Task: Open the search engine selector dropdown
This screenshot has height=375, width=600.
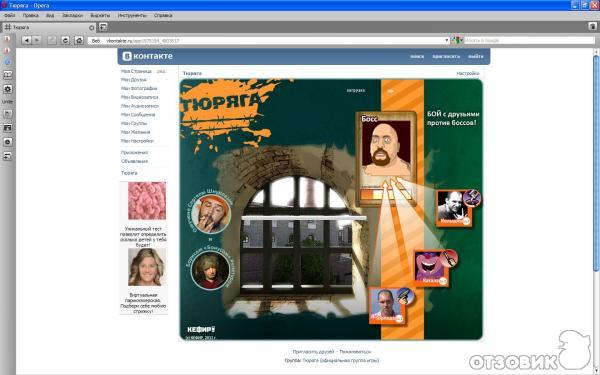Action: point(457,40)
